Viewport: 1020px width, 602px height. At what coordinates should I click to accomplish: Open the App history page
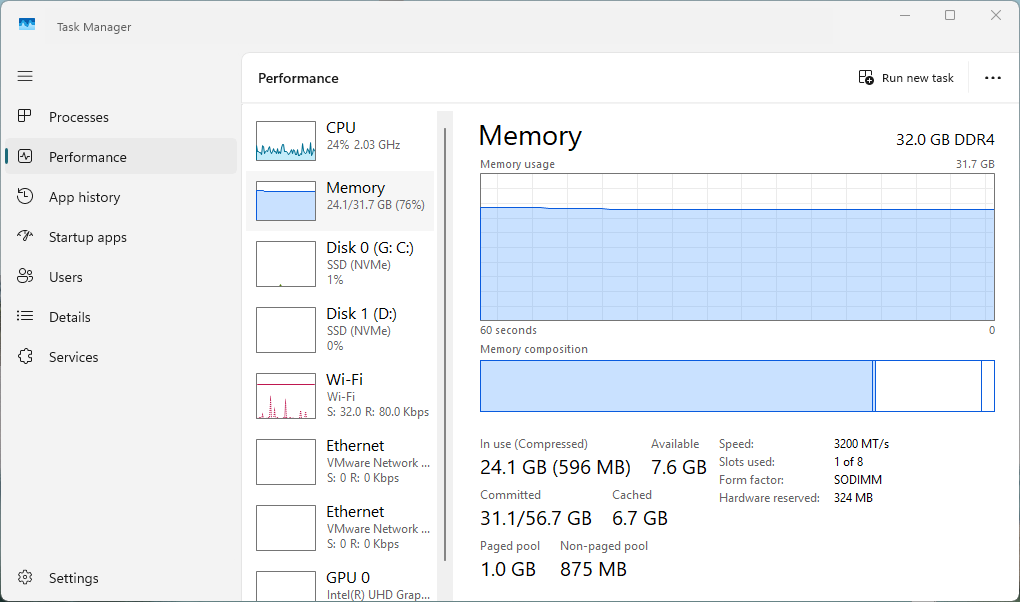(x=85, y=197)
